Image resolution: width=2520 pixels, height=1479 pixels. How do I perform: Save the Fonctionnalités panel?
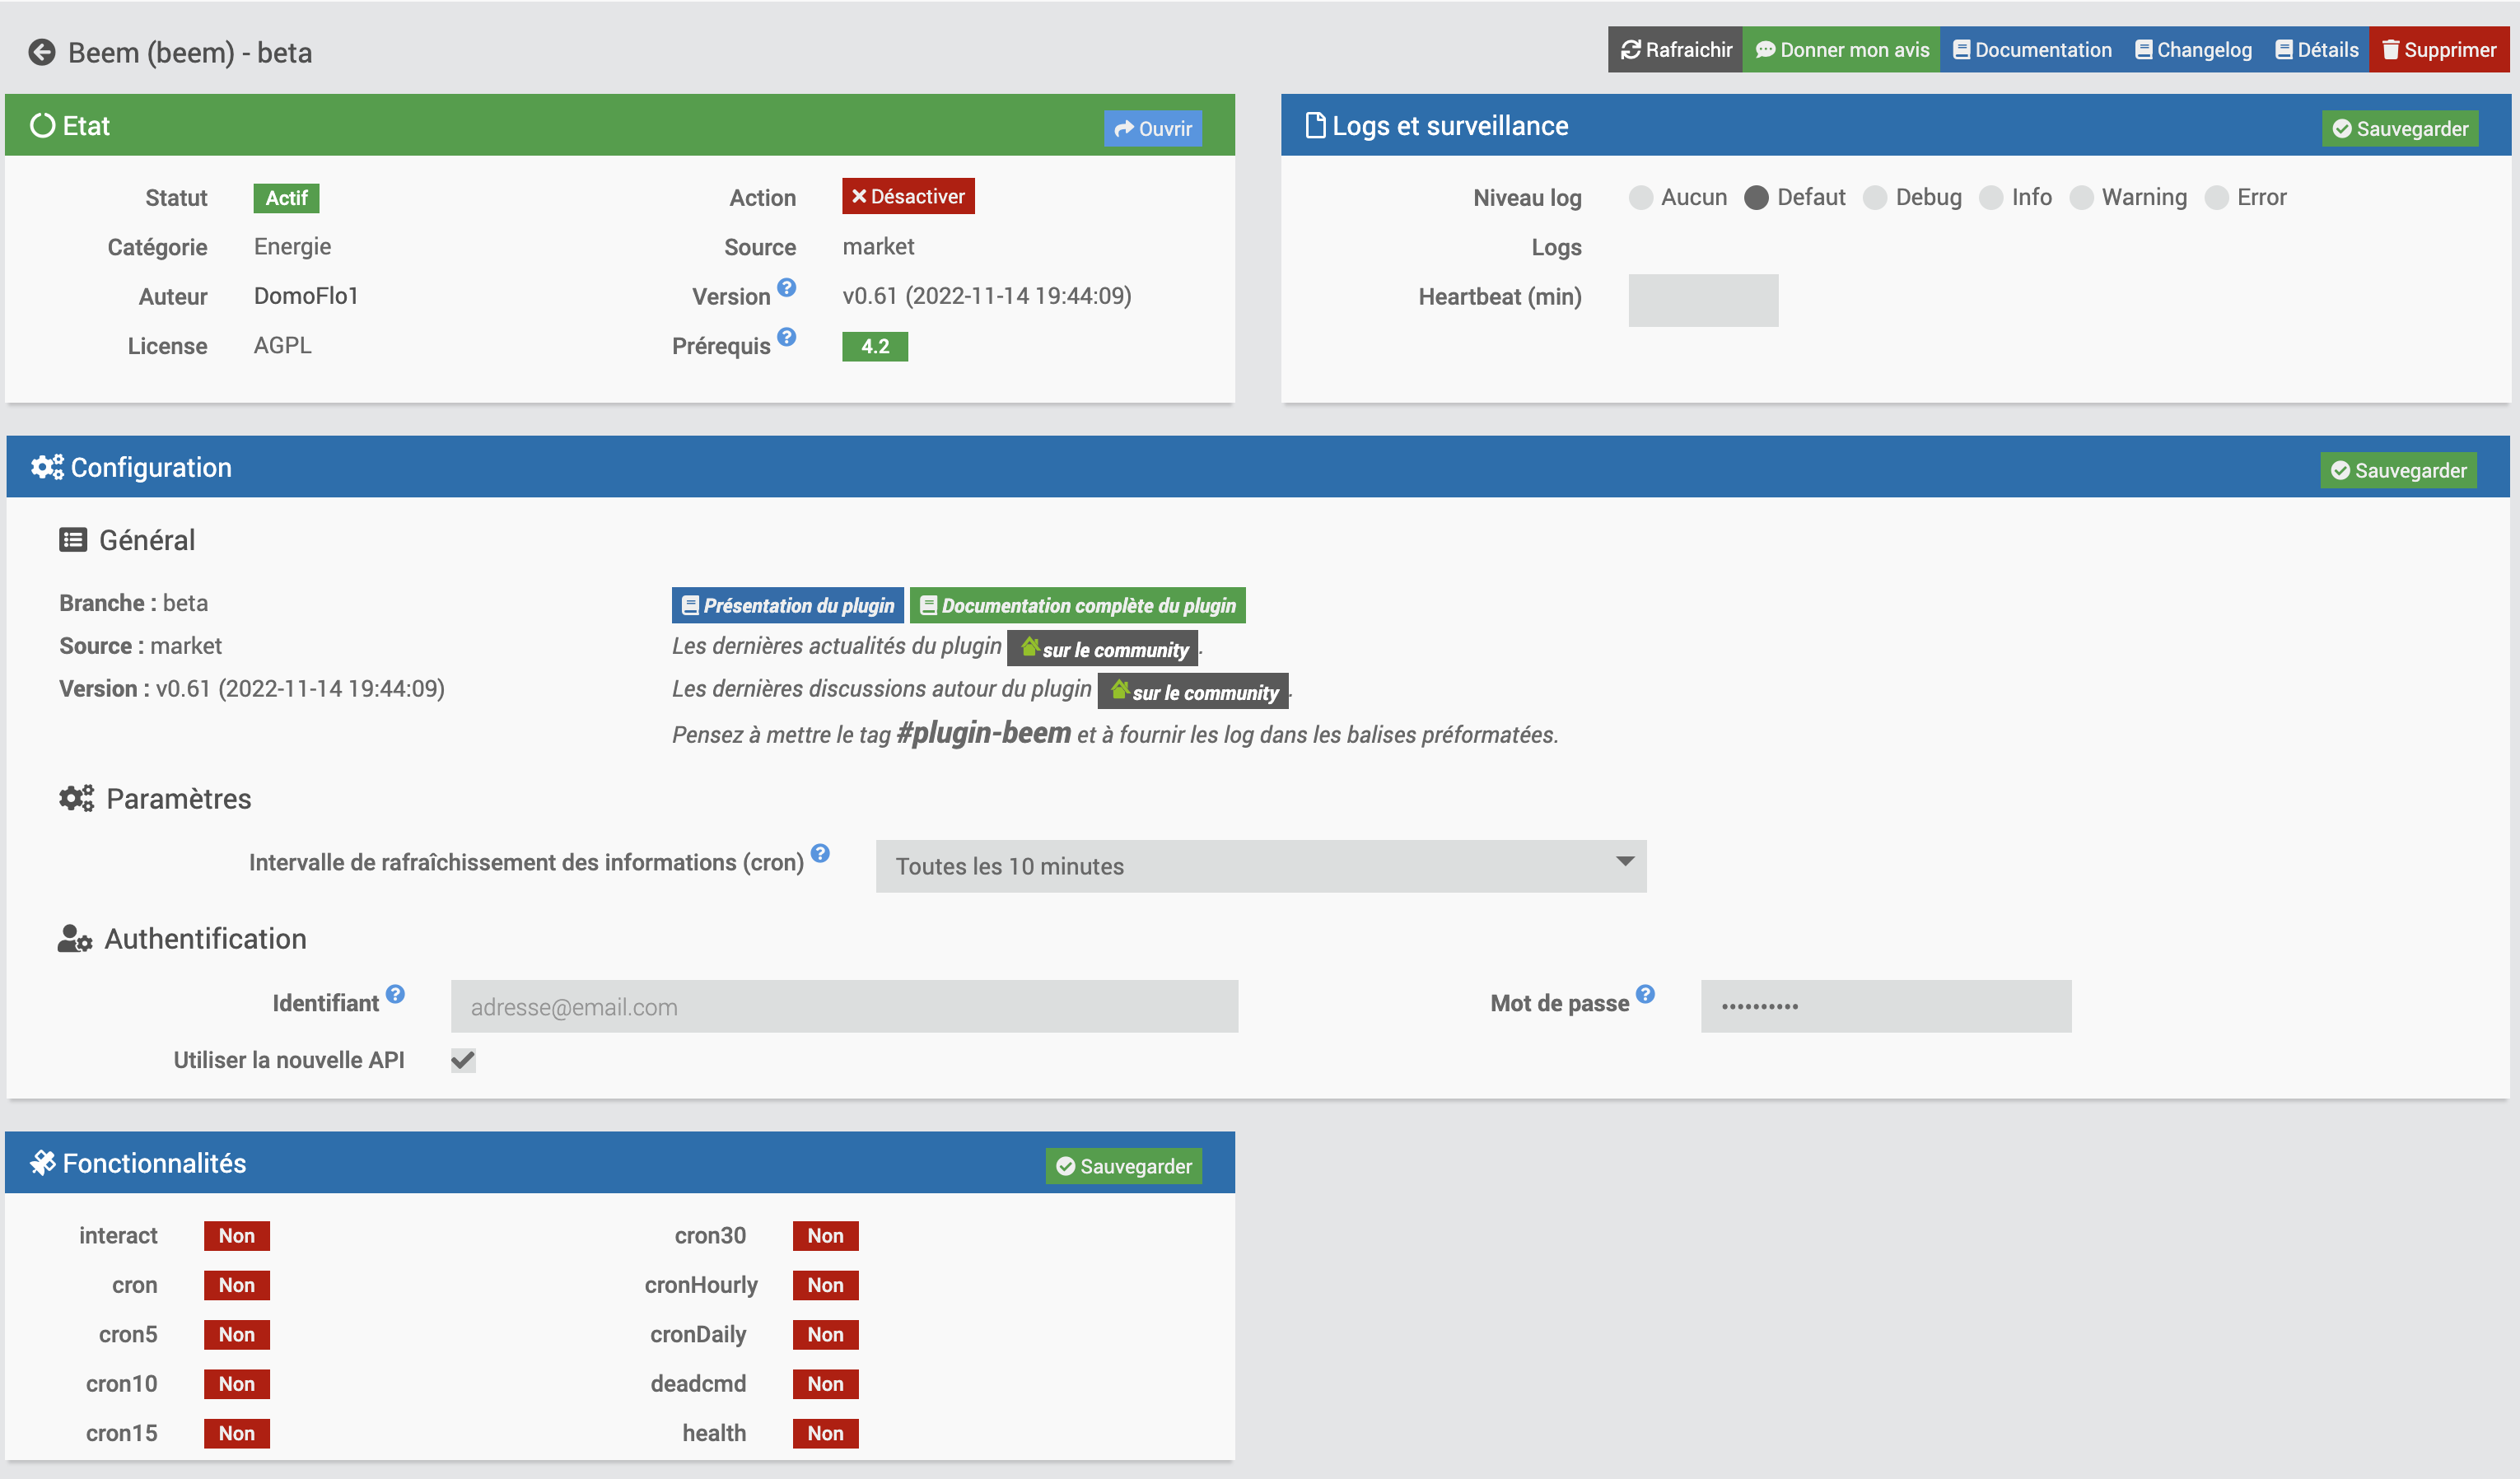pyautogui.click(x=1124, y=1166)
